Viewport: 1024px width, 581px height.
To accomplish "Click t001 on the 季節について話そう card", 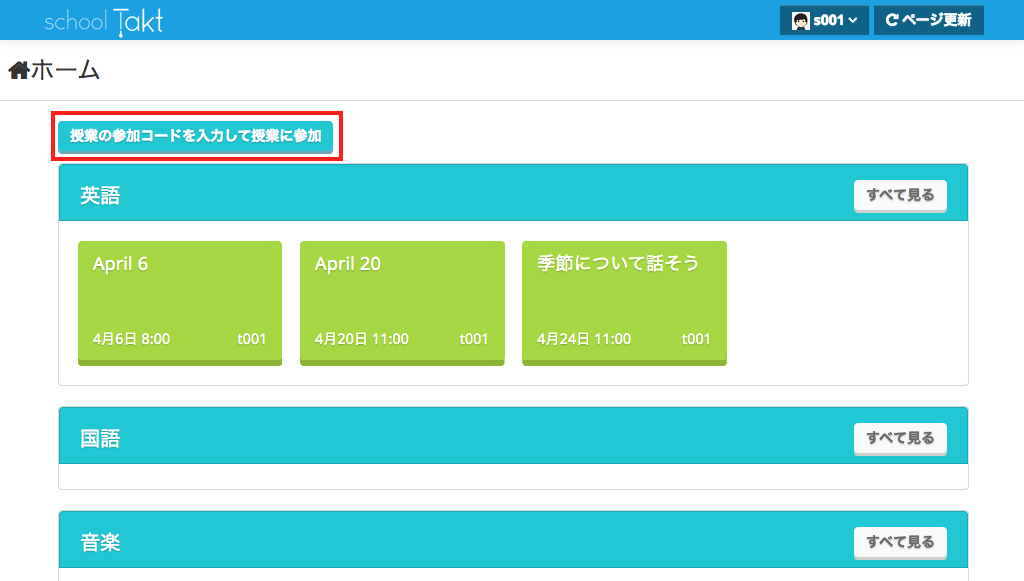I will (696, 339).
